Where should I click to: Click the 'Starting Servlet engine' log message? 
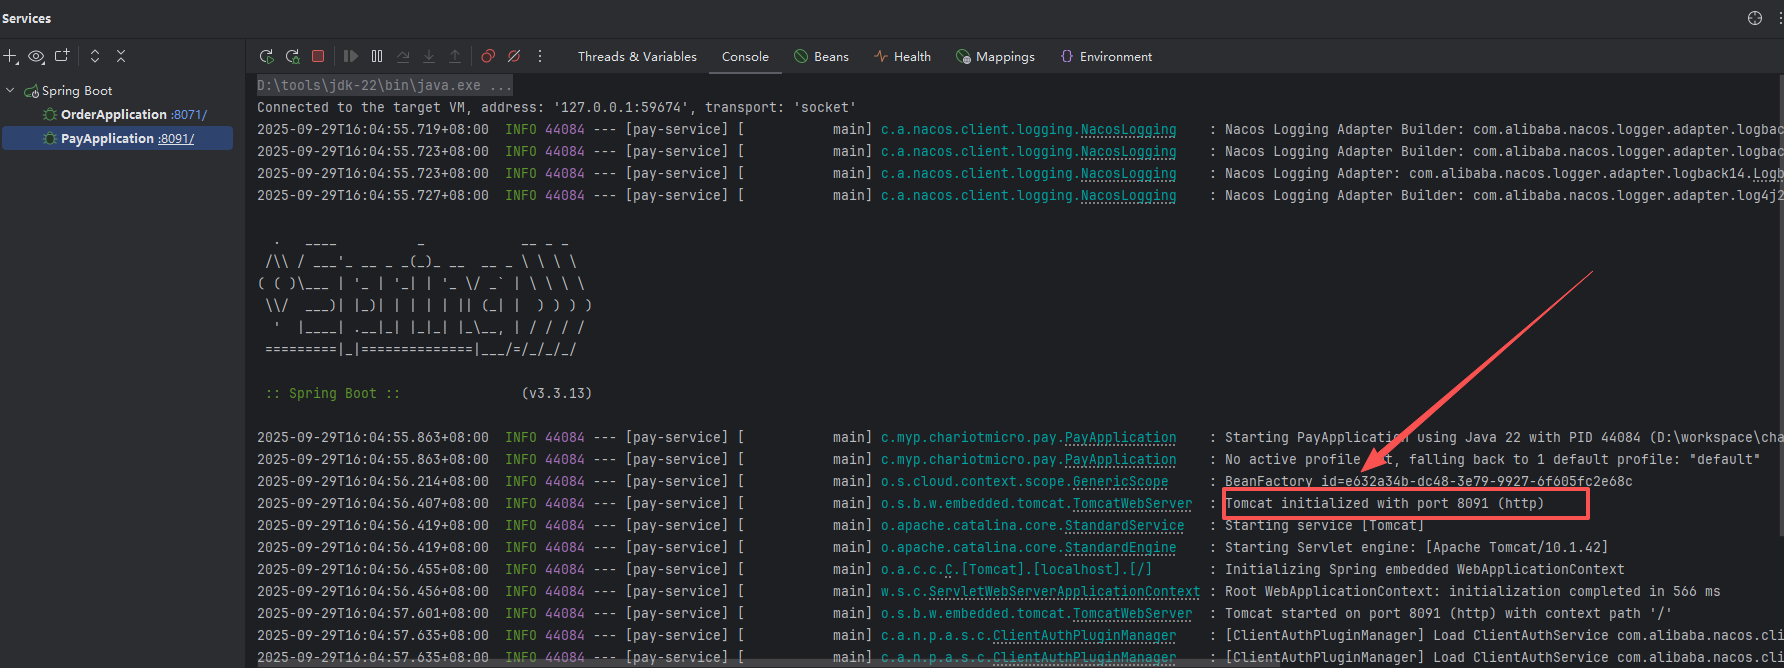(x=1416, y=548)
